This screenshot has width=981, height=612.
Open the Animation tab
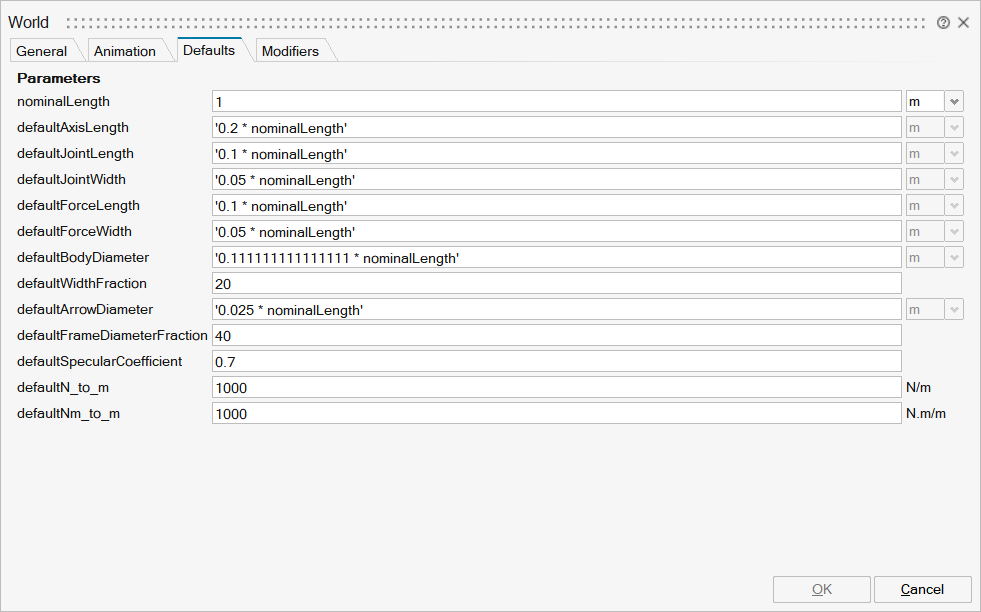pyautogui.click(x=125, y=51)
